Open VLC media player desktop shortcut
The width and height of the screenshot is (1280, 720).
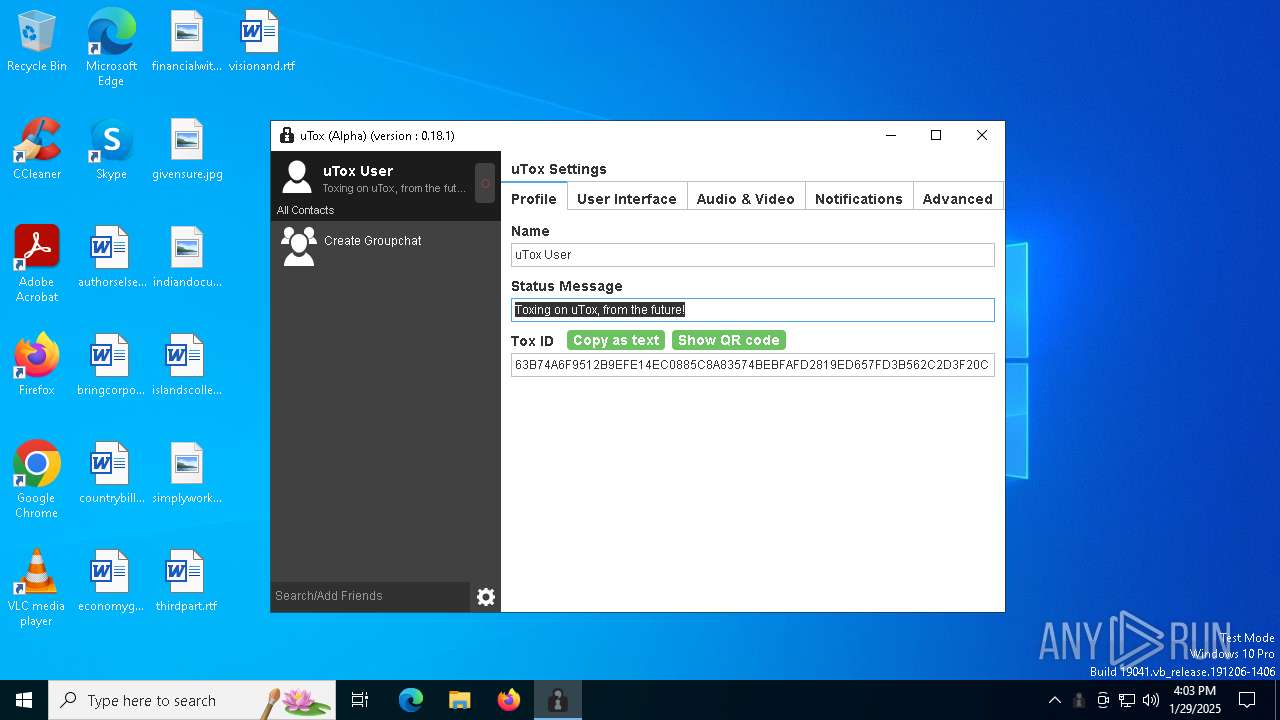[37, 588]
